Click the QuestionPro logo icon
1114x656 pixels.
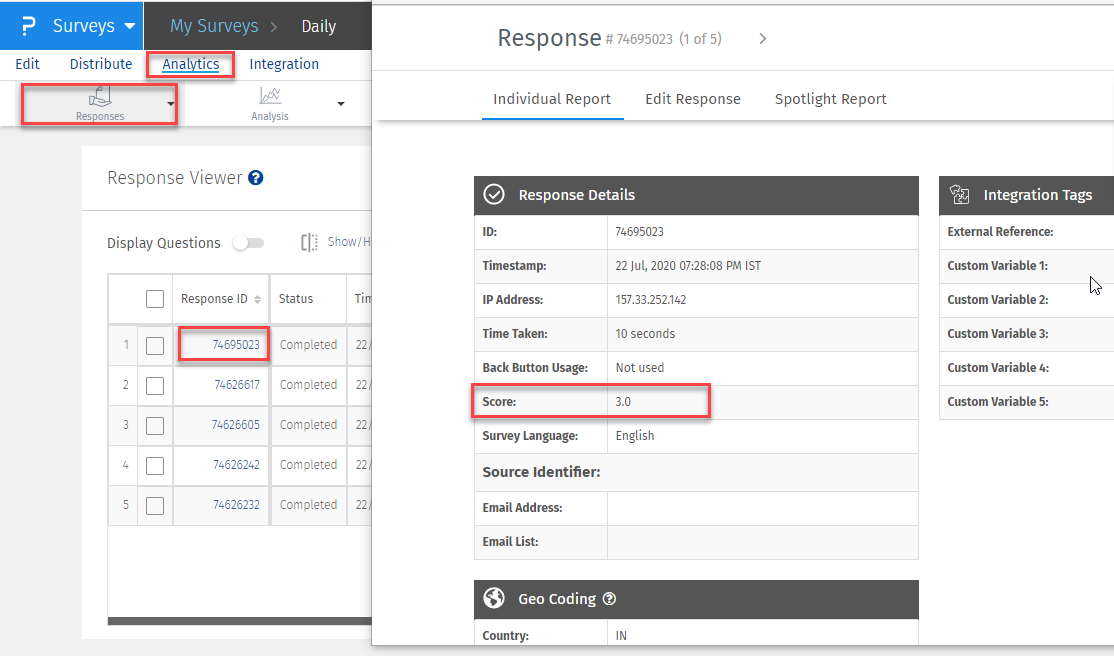click(x=28, y=26)
